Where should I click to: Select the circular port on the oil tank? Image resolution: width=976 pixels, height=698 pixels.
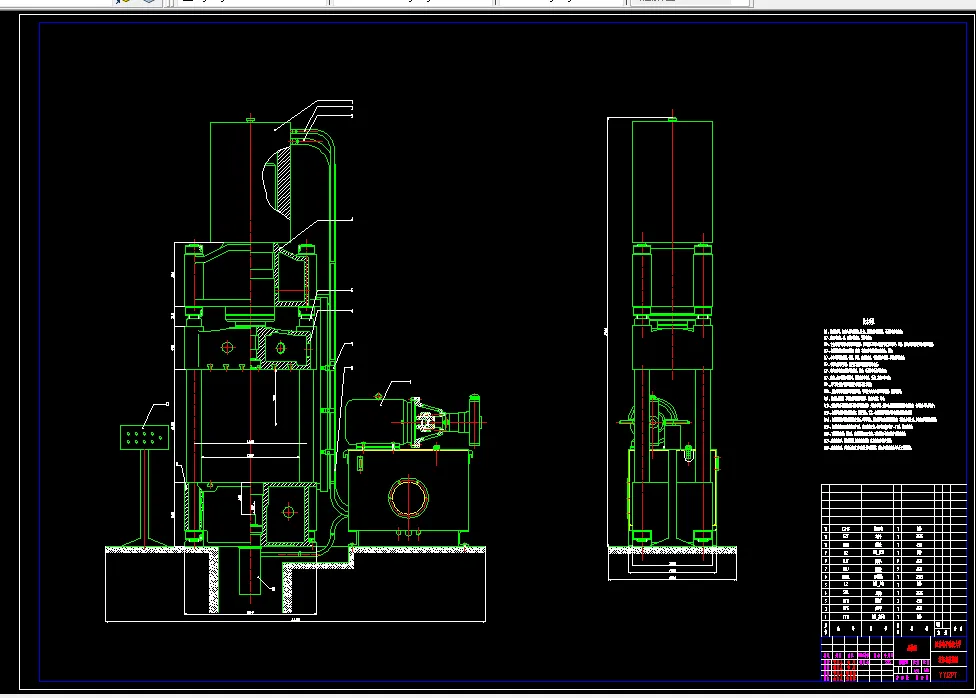pos(408,498)
